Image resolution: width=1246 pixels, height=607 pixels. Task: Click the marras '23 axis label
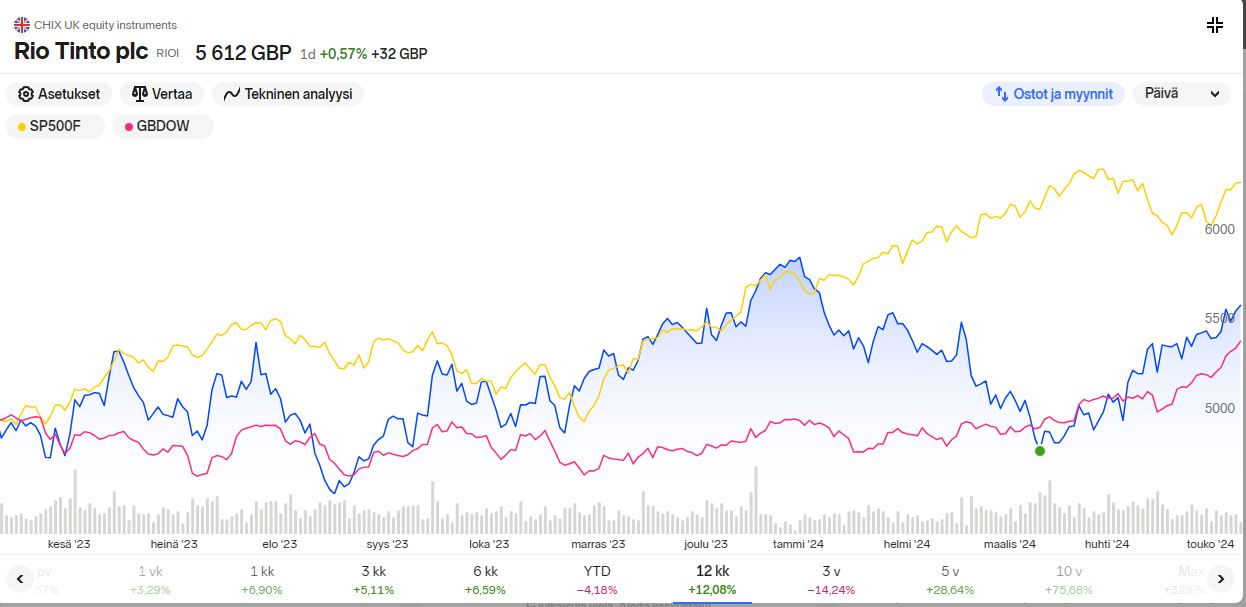pyautogui.click(x=598, y=544)
